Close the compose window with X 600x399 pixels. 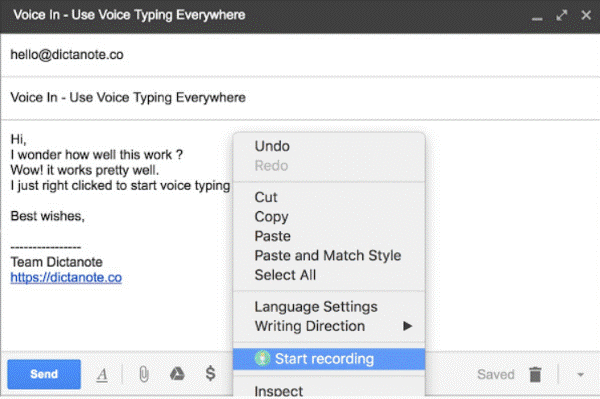[x=586, y=15]
